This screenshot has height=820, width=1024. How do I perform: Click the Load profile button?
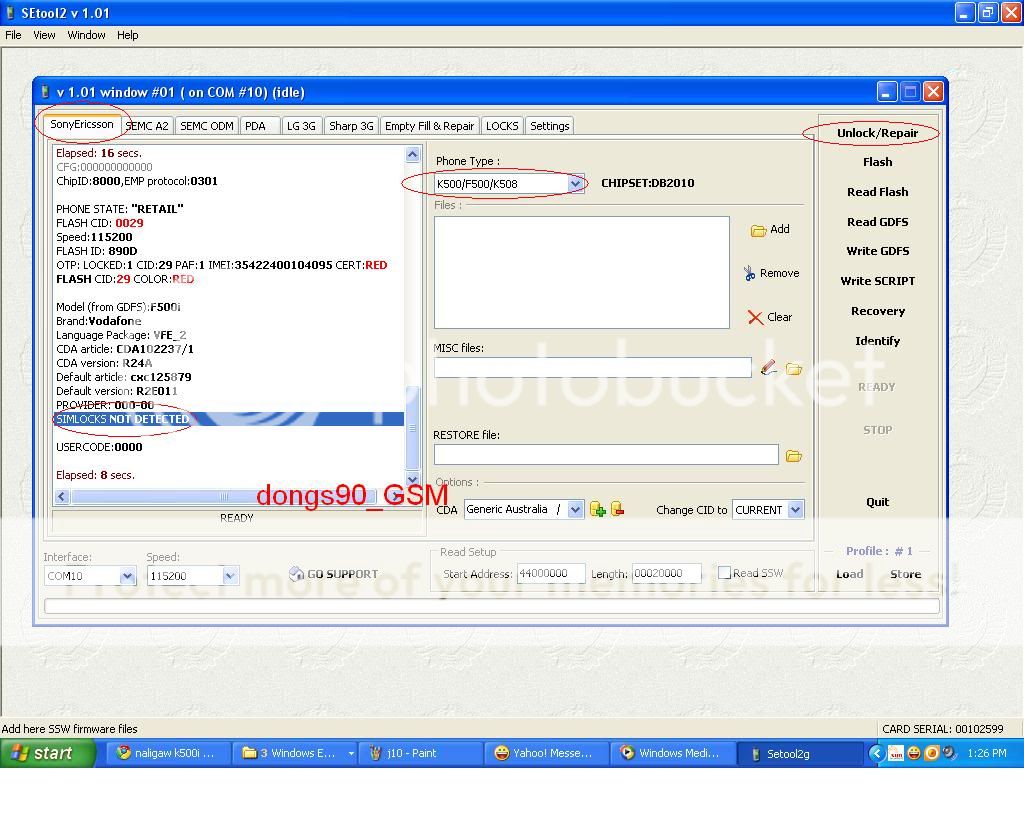tap(850, 574)
